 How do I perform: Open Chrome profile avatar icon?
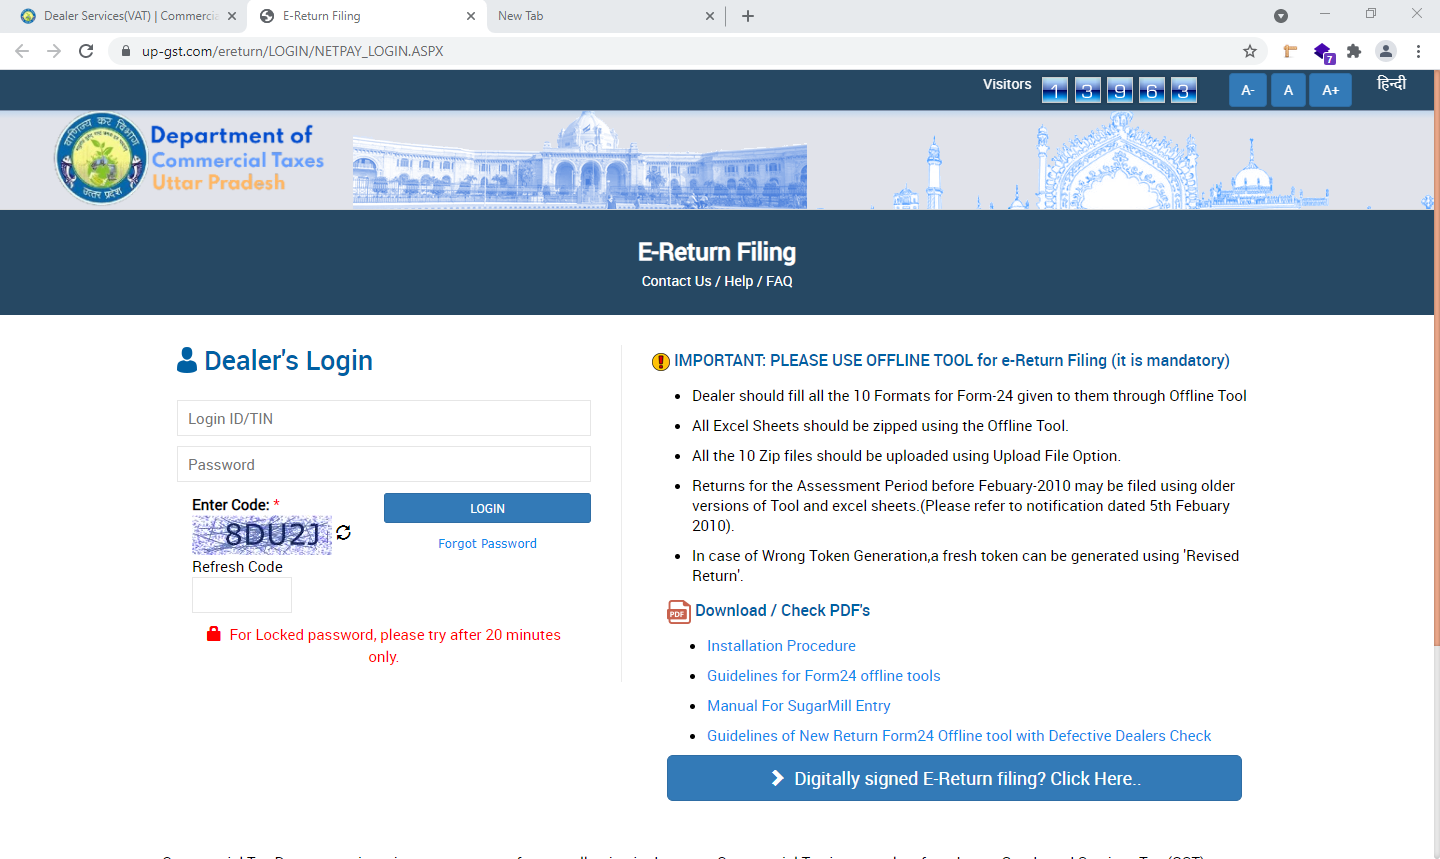[1386, 51]
